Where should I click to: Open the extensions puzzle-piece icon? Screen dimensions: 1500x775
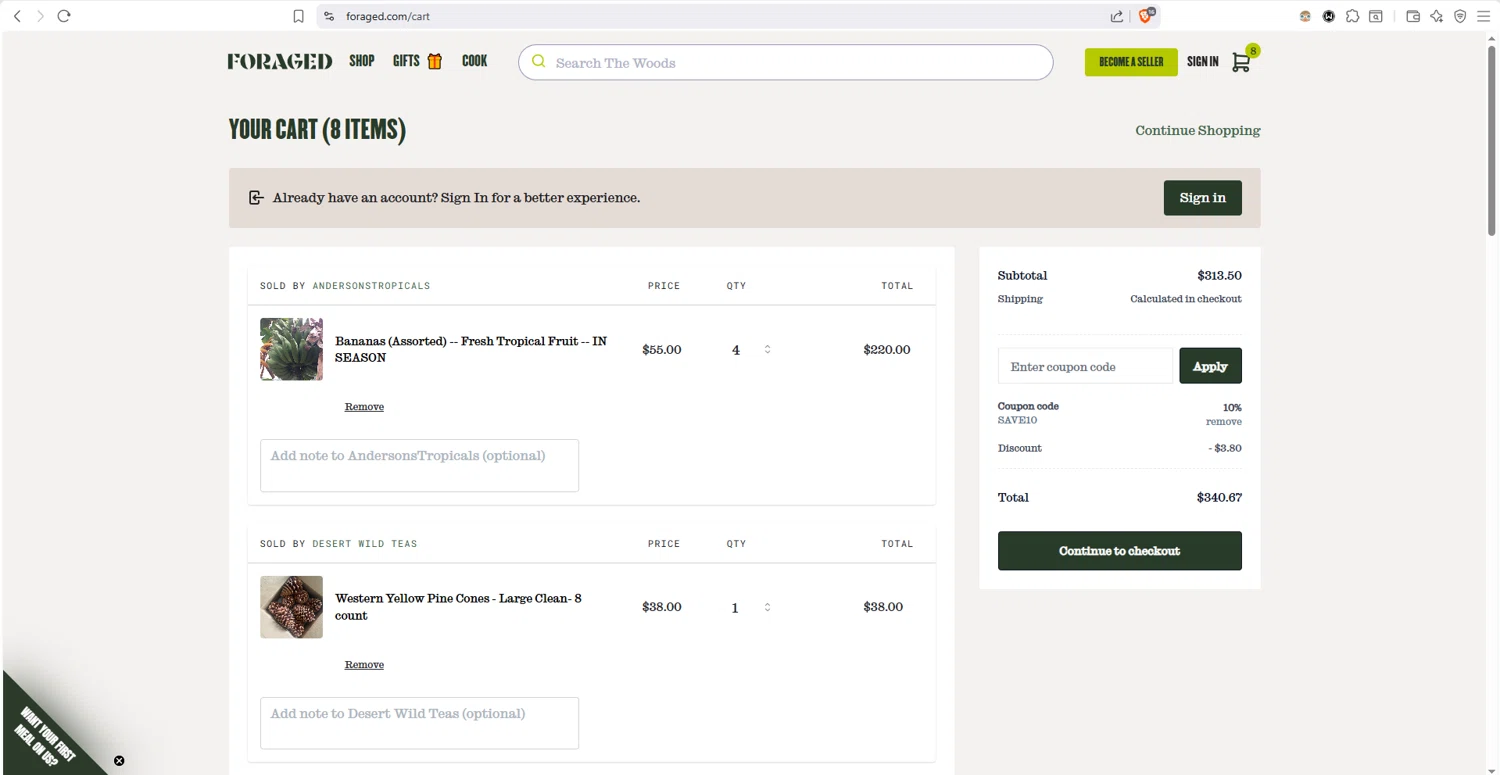(1352, 16)
